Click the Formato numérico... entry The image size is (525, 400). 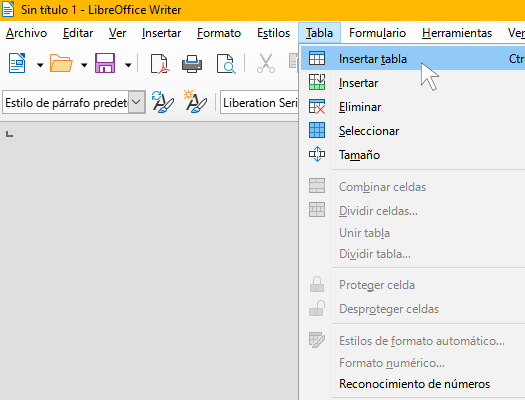click(x=413, y=363)
